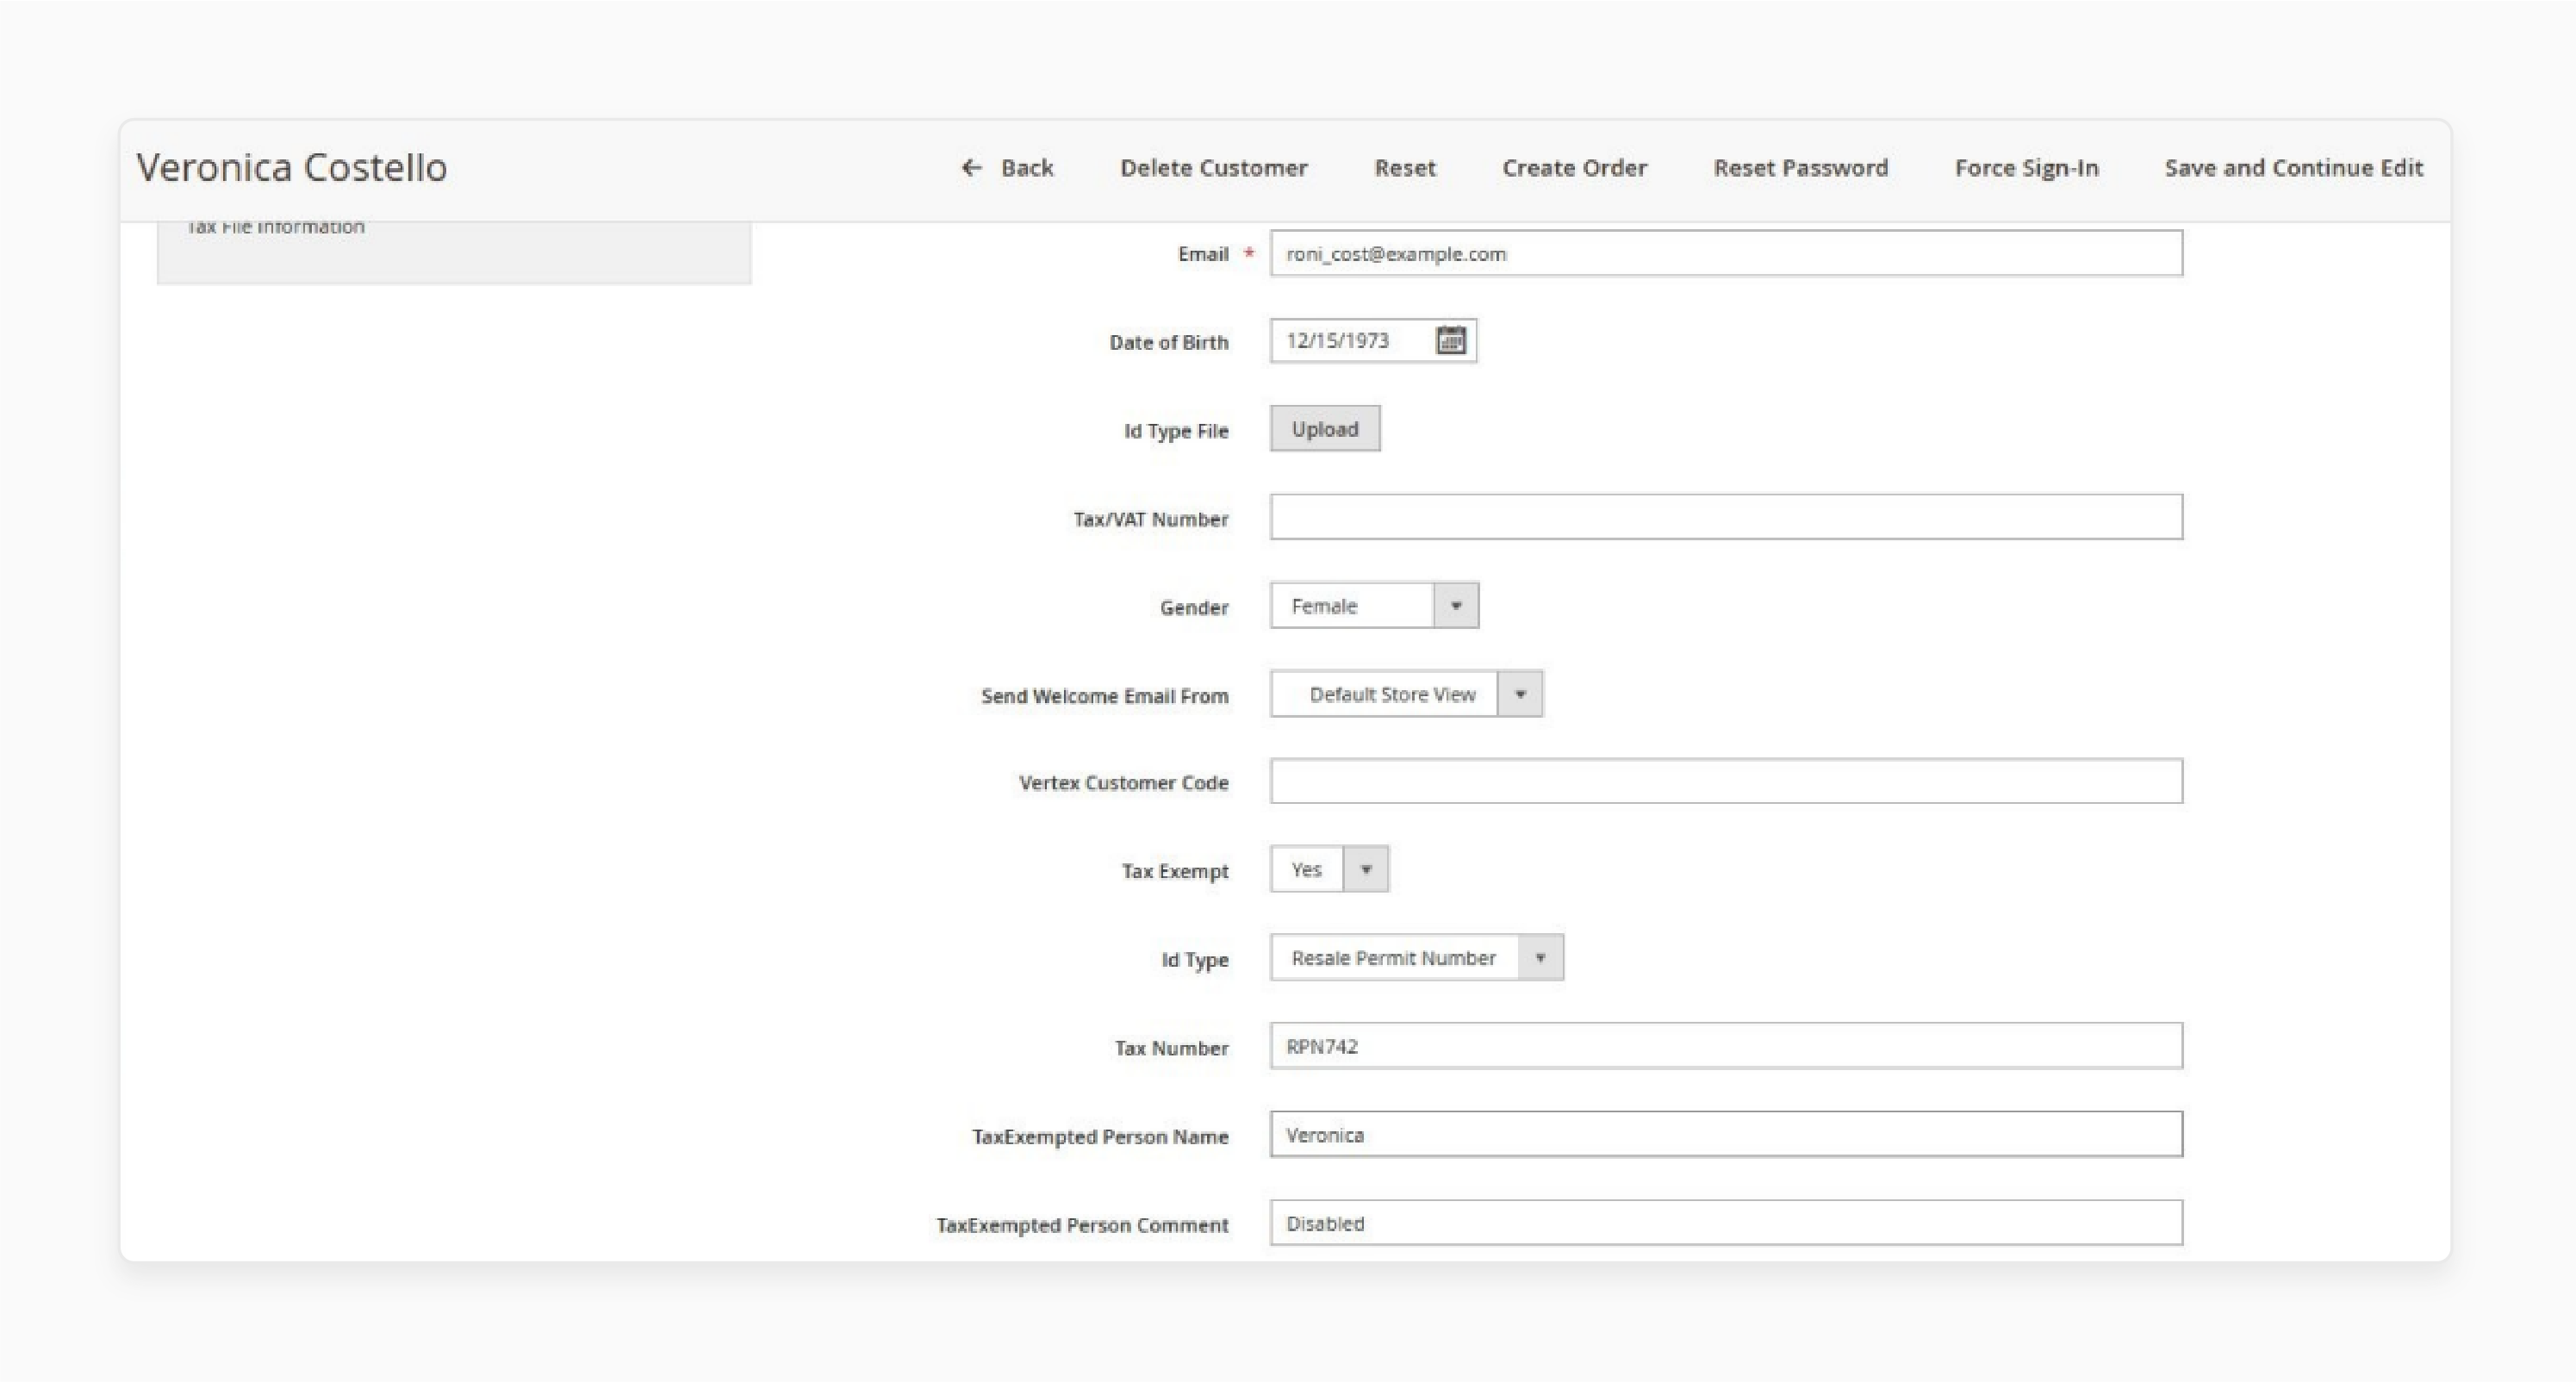
Task: Click Create Order
Action: click(1574, 168)
